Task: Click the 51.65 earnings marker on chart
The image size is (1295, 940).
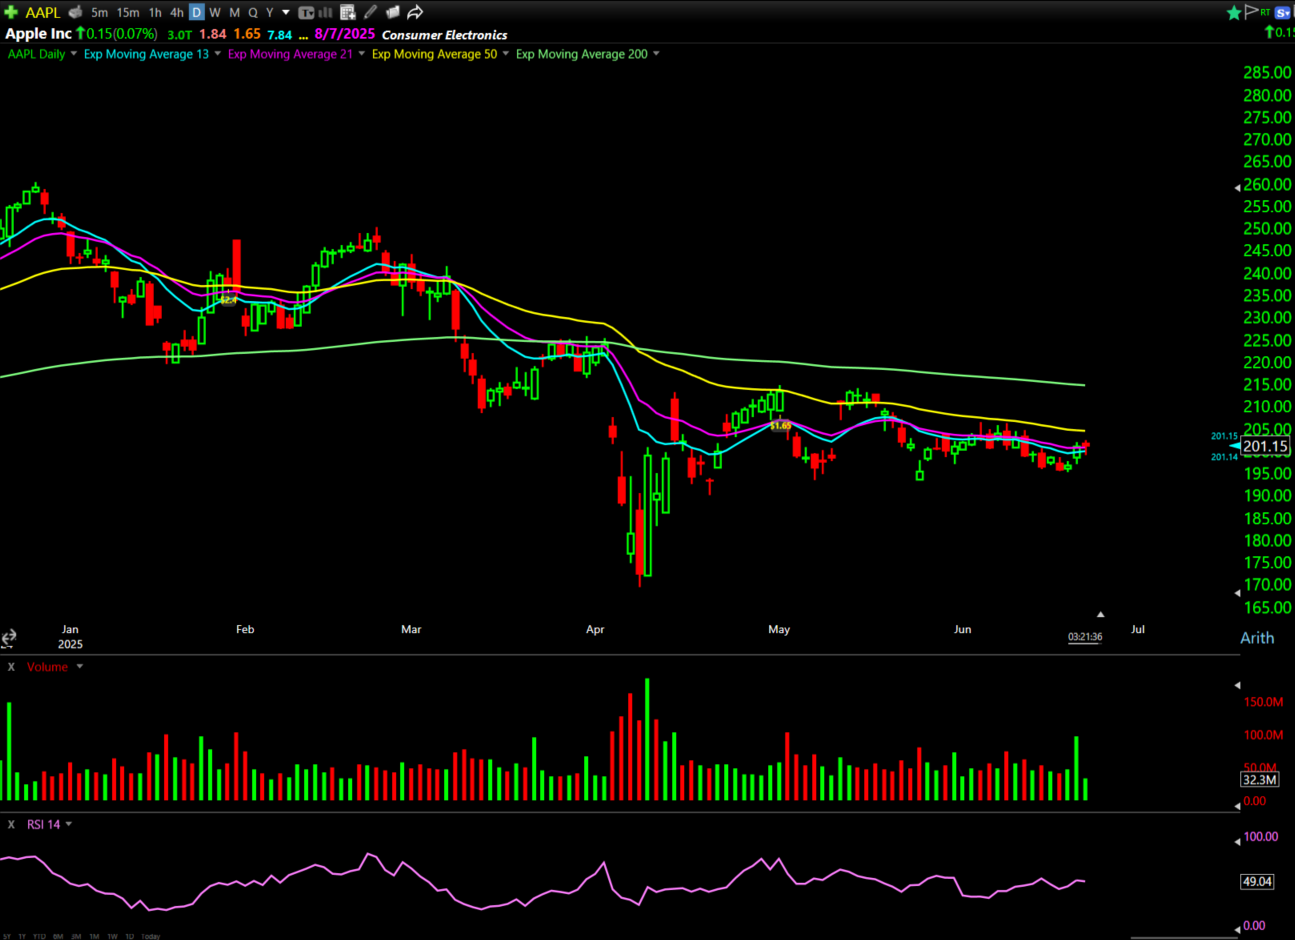Action: pos(780,426)
